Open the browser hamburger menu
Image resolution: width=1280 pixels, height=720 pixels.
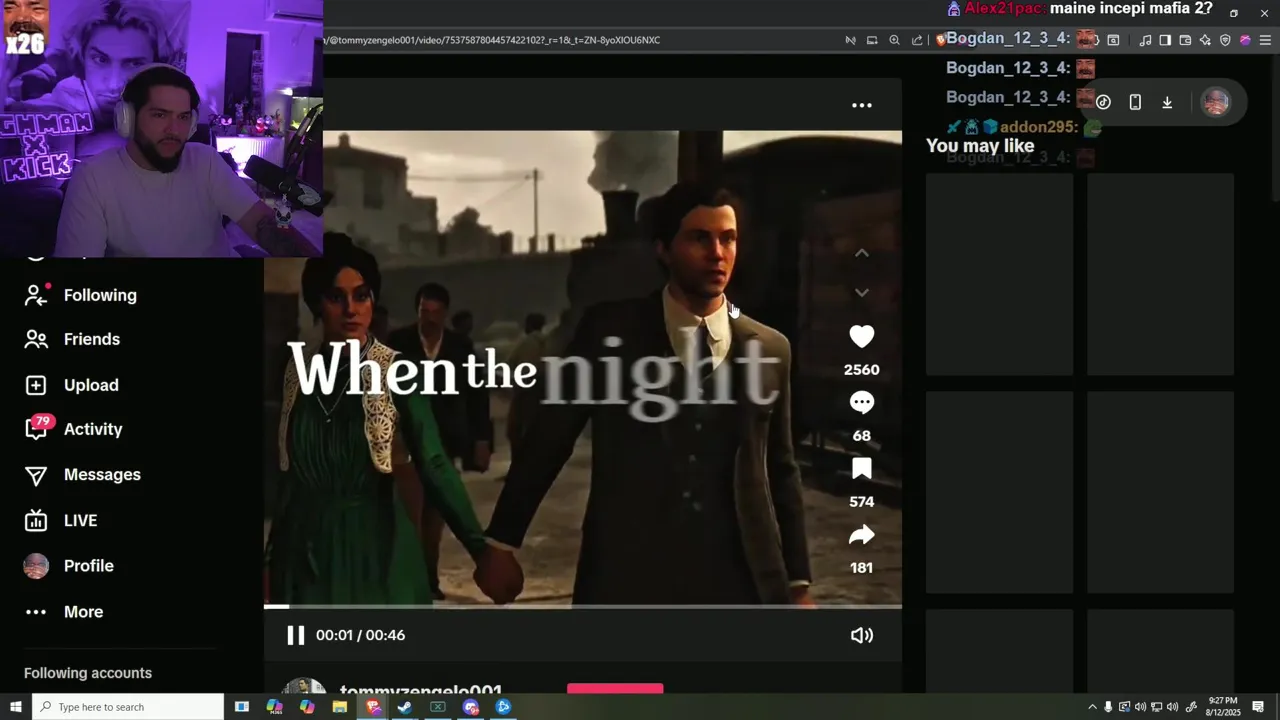[1265, 40]
